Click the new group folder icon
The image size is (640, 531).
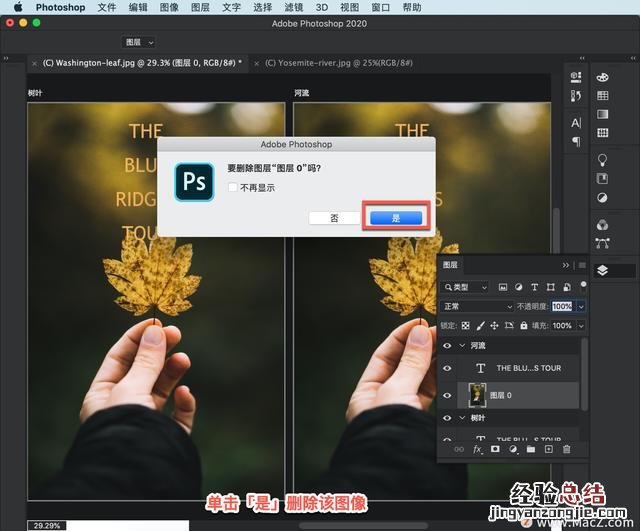531,450
